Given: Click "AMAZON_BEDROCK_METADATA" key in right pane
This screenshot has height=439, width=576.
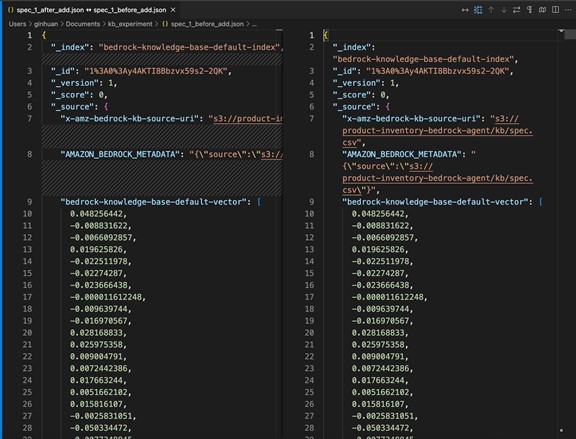Looking at the screenshot, I should [x=402, y=154].
